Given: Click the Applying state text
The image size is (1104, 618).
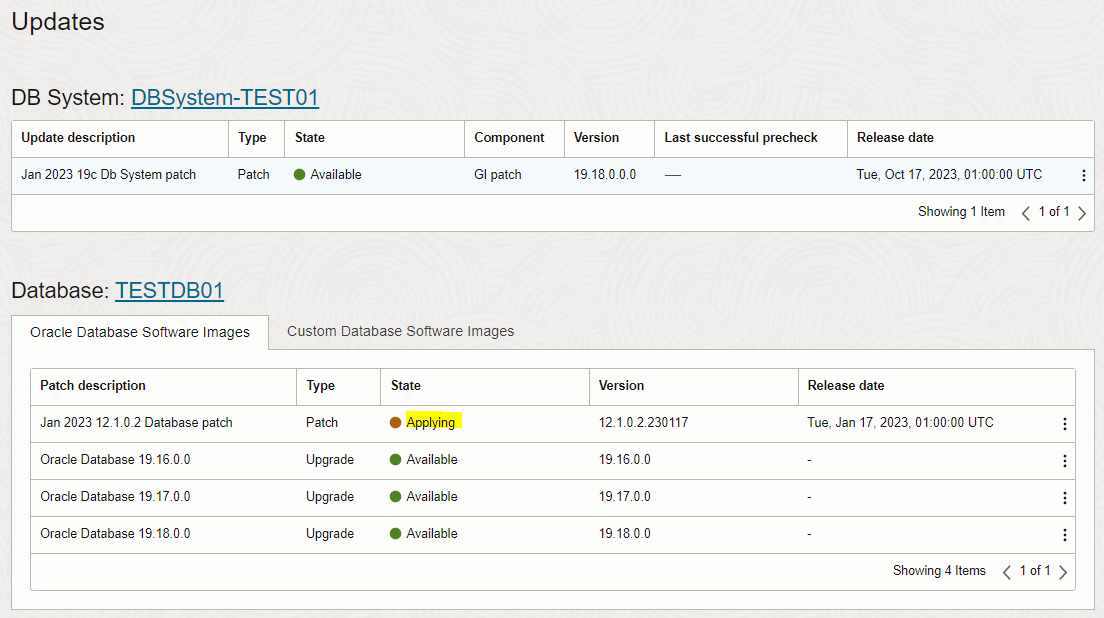Looking at the screenshot, I should pyautogui.click(x=430, y=422).
